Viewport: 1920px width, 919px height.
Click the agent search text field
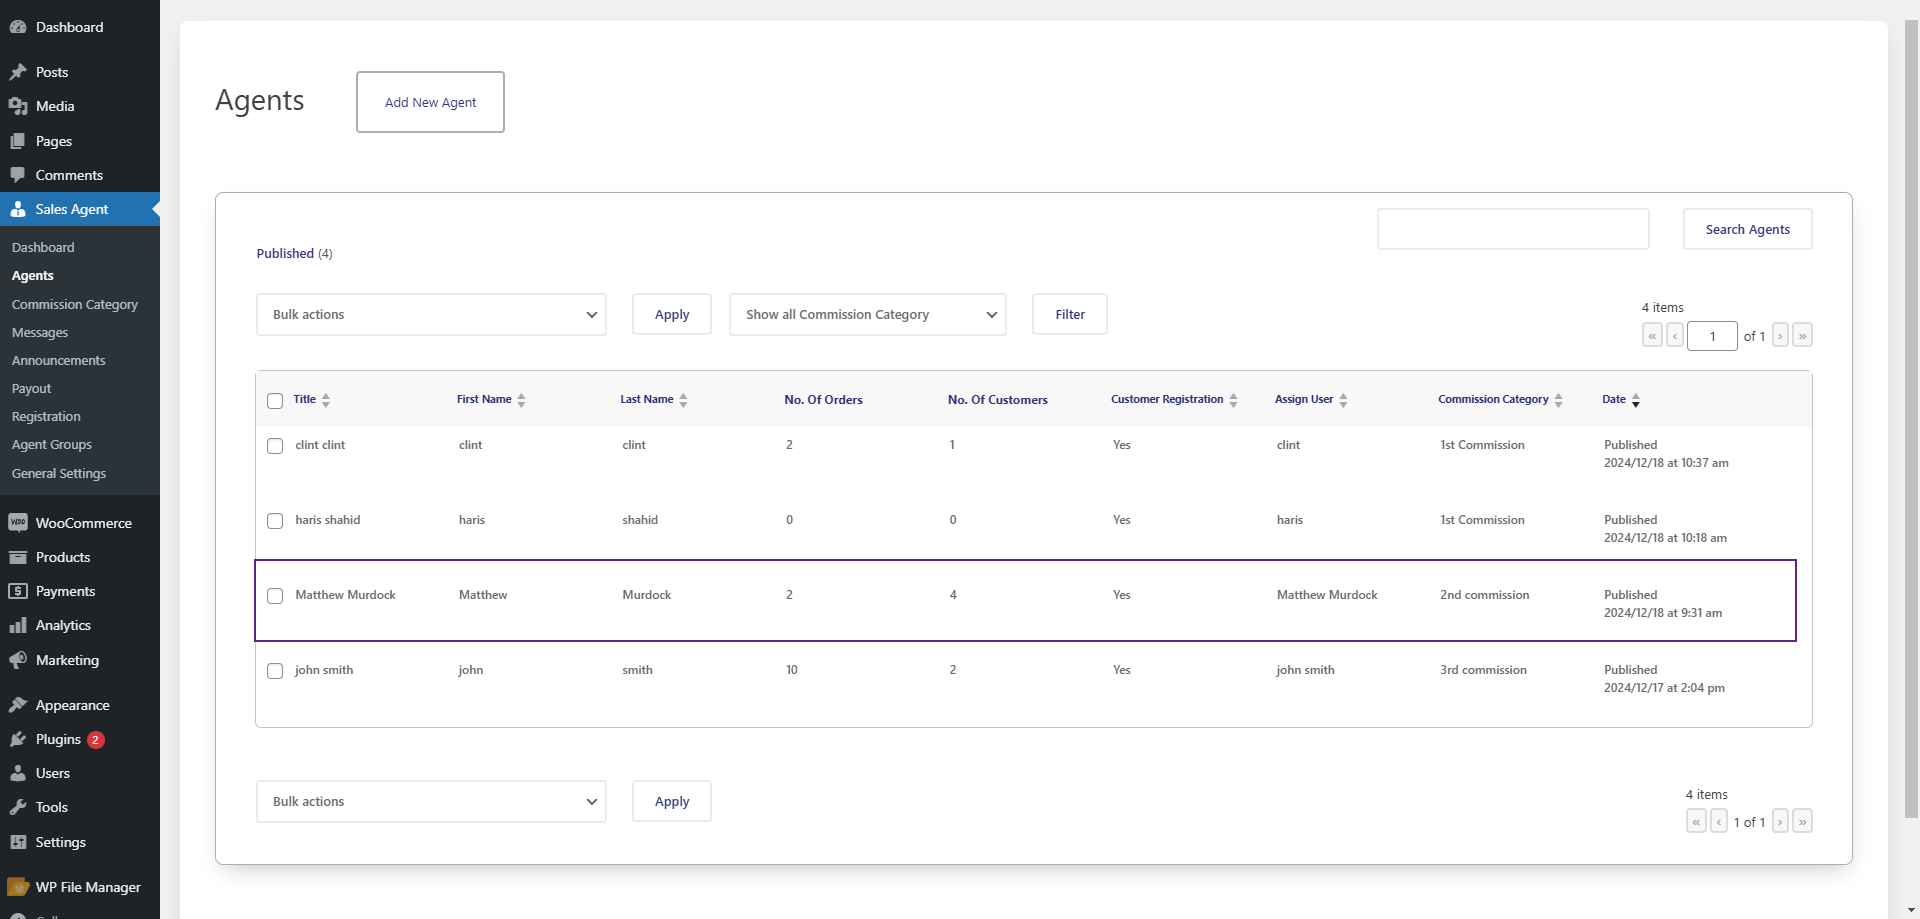pos(1513,229)
